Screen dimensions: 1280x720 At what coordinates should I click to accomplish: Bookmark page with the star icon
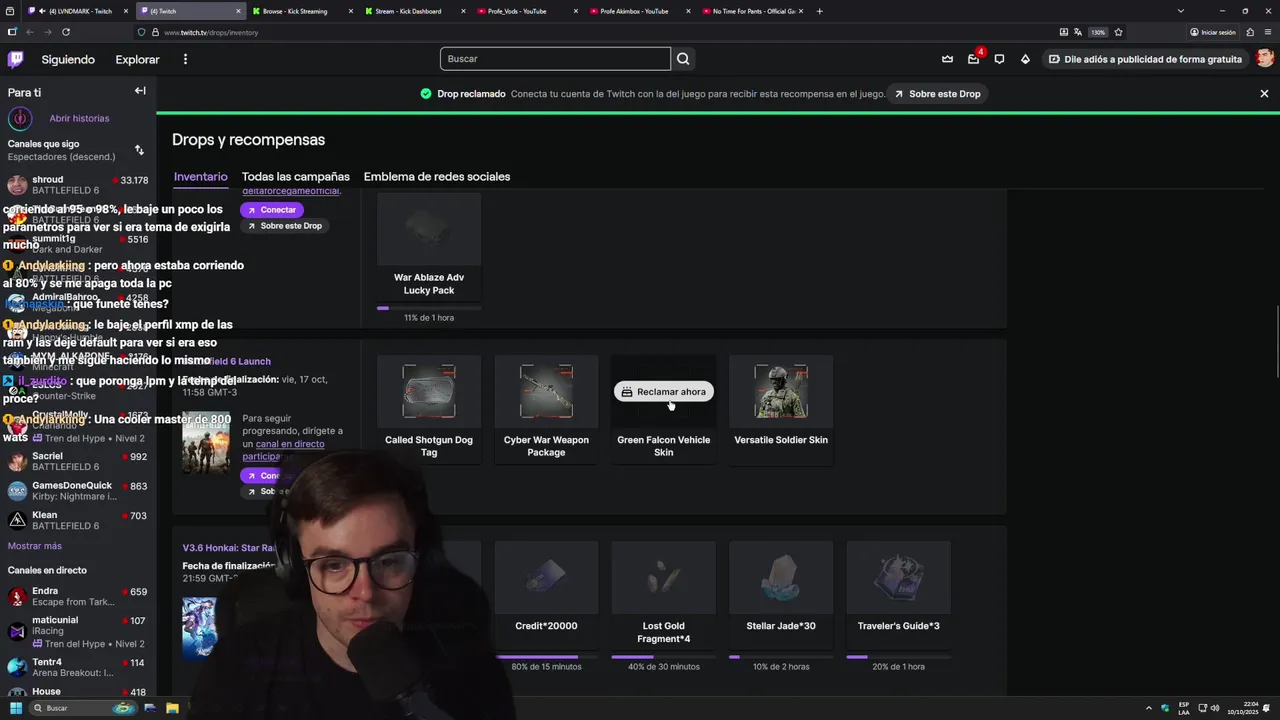tap(1118, 32)
